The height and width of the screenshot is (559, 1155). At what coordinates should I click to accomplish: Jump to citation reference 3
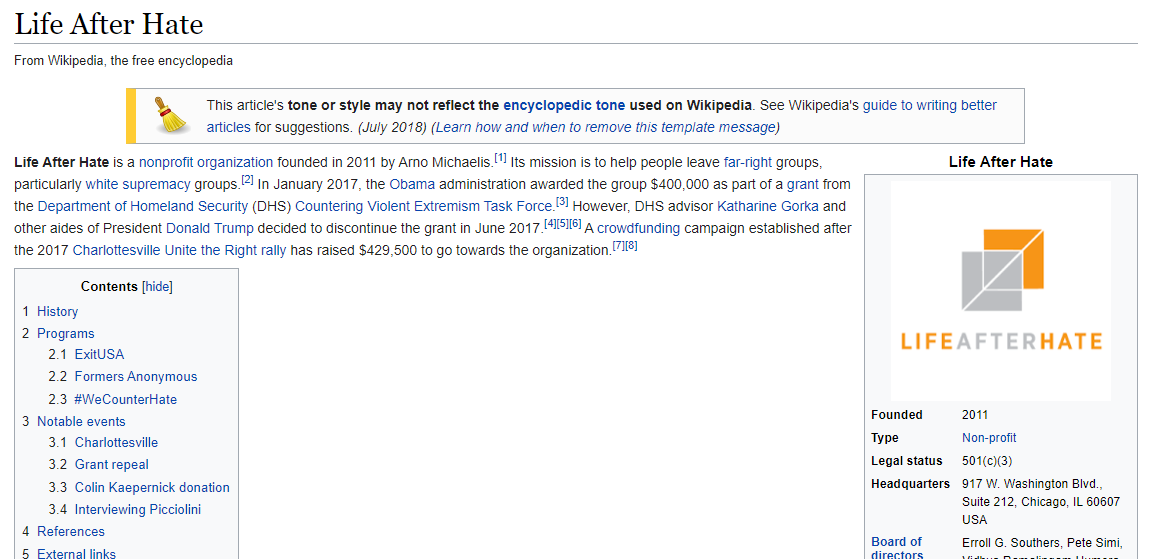[562, 201]
